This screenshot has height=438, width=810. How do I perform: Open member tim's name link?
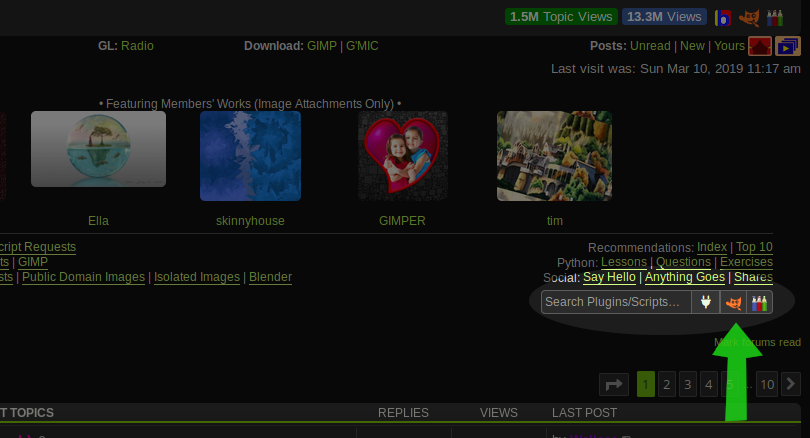pyautogui.click(x=555, y=221)
